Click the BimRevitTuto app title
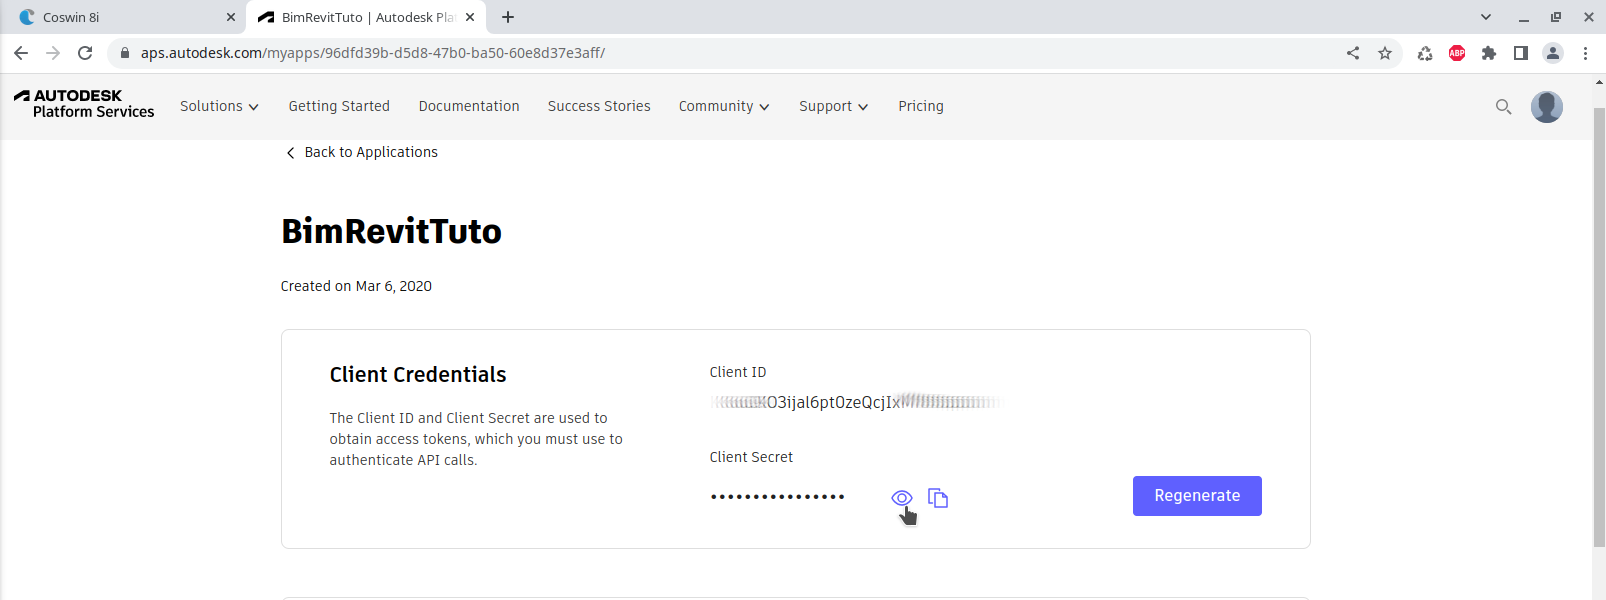Screen dimensions: 1606x600 pyautogui.click(x=391, y=231)
